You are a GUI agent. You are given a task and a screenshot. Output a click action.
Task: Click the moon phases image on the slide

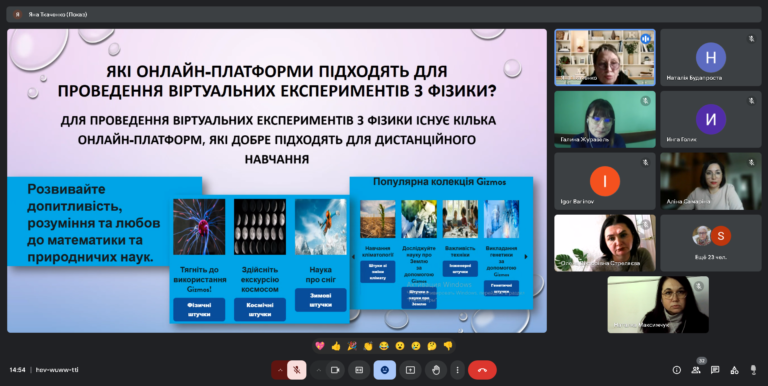tap(260, 226)
